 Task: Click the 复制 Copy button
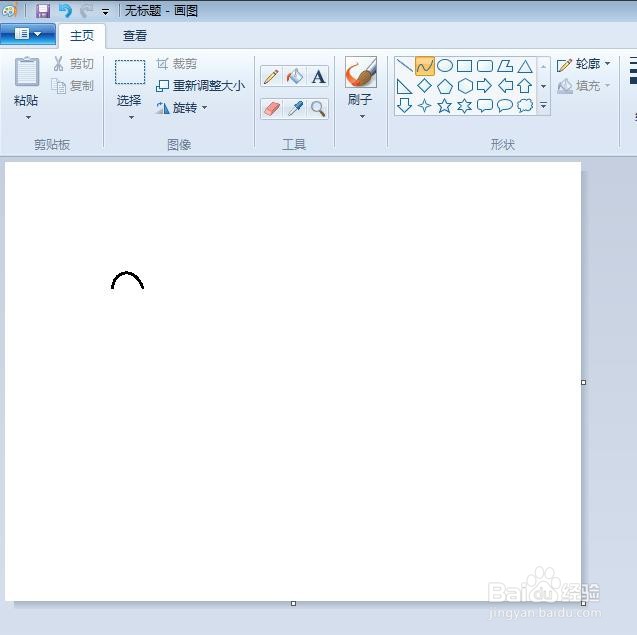[73, 86]
